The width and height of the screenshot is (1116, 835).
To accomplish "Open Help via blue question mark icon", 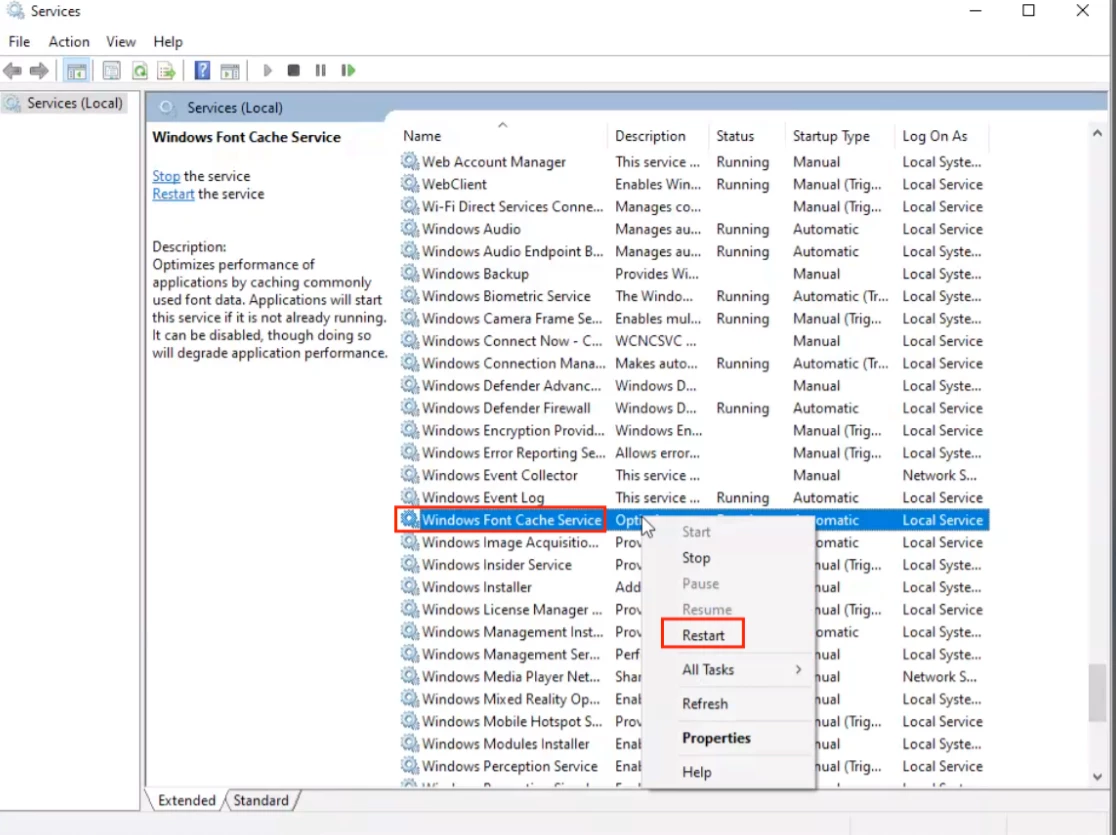I will pyautogui.click(x=202, y=70).
